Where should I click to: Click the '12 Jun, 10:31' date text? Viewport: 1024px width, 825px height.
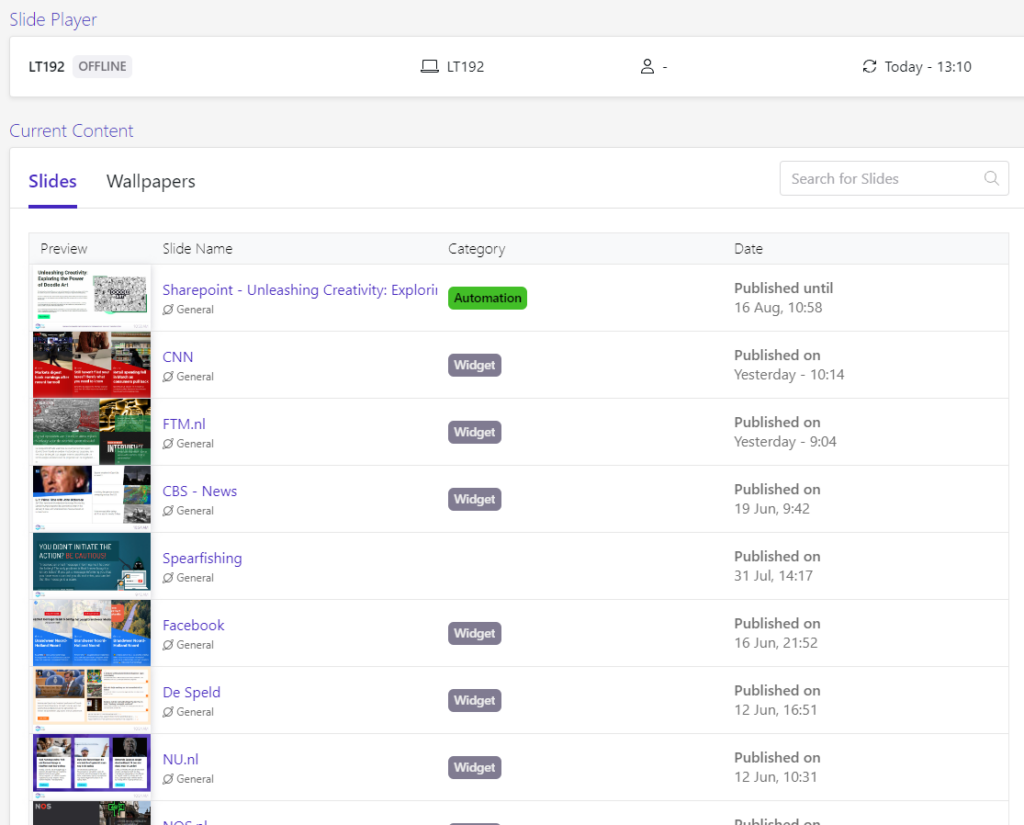775,777
